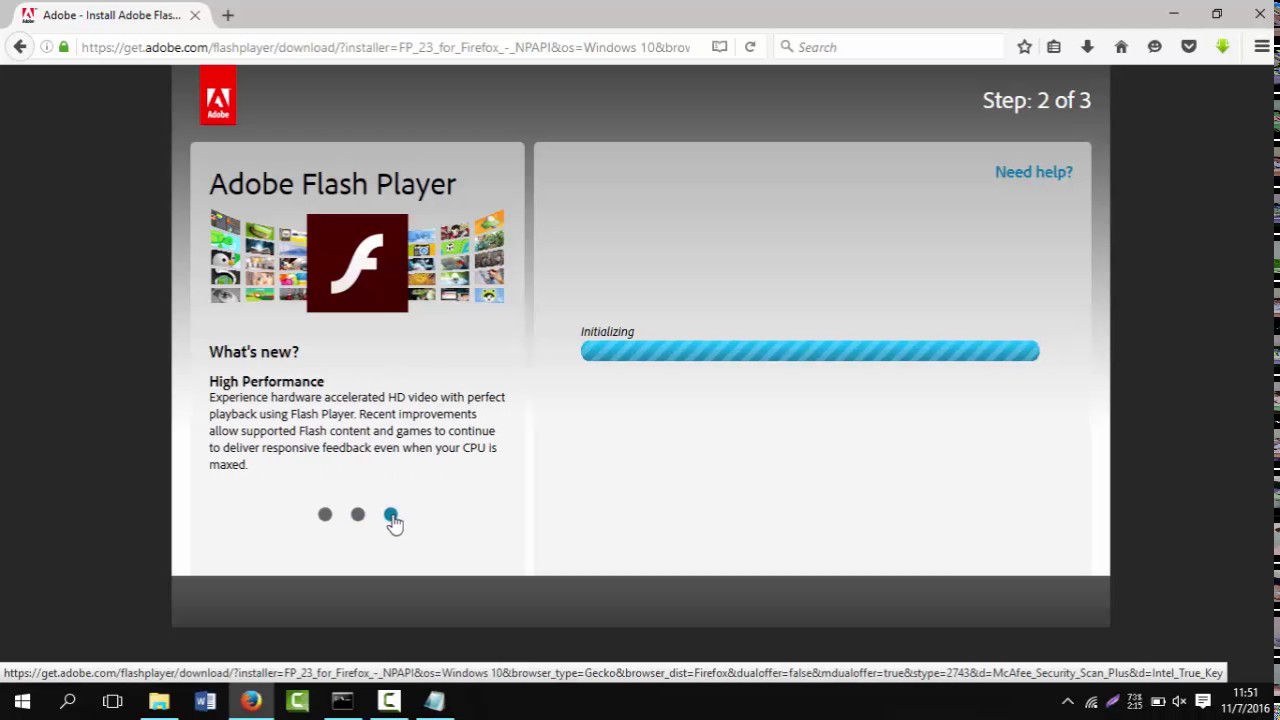Open the first green Camtasia taskbar icon
The width and height of the screenshot is (1280, 720).
297,701
